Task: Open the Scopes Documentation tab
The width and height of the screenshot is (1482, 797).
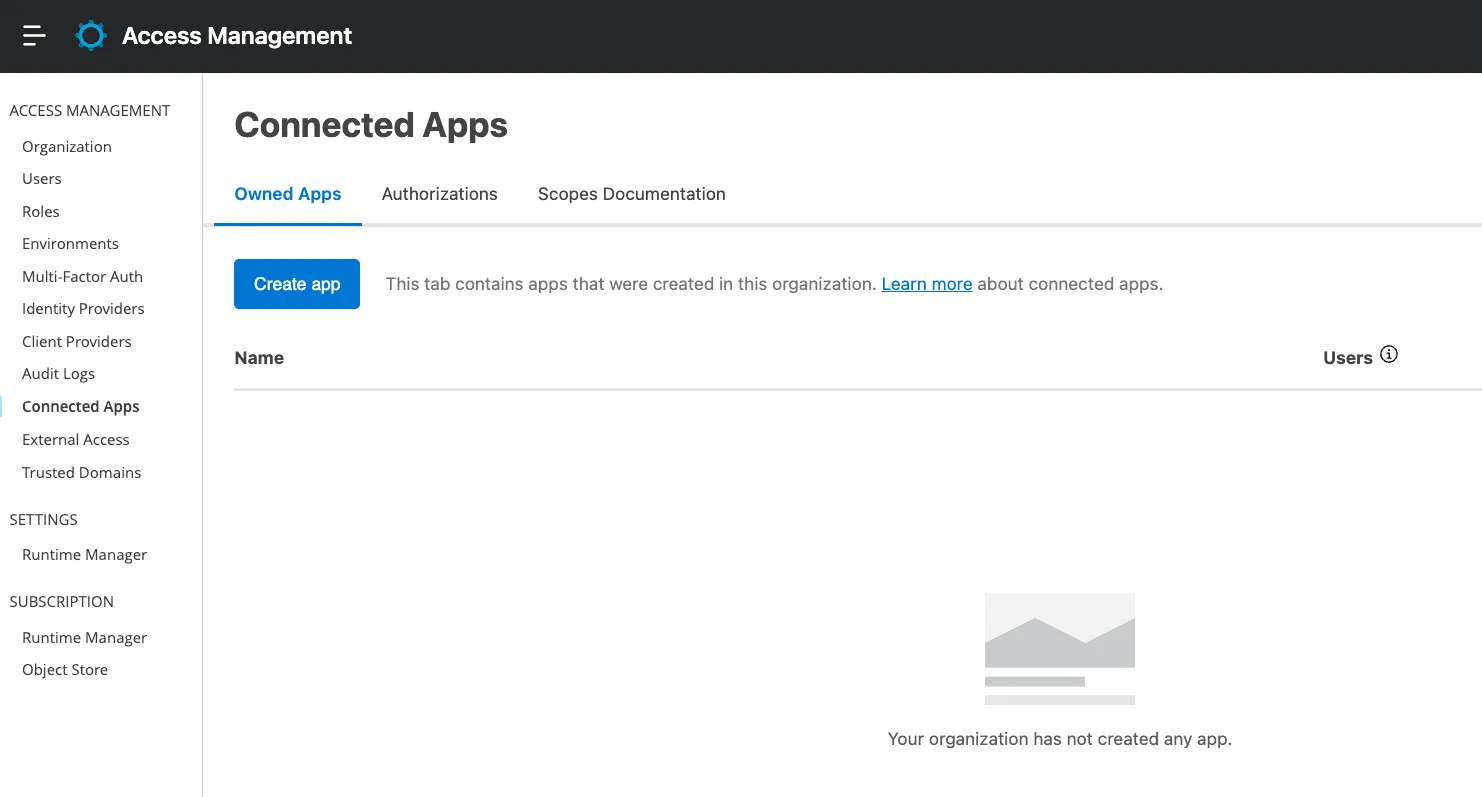Action: tap(631, 194)
